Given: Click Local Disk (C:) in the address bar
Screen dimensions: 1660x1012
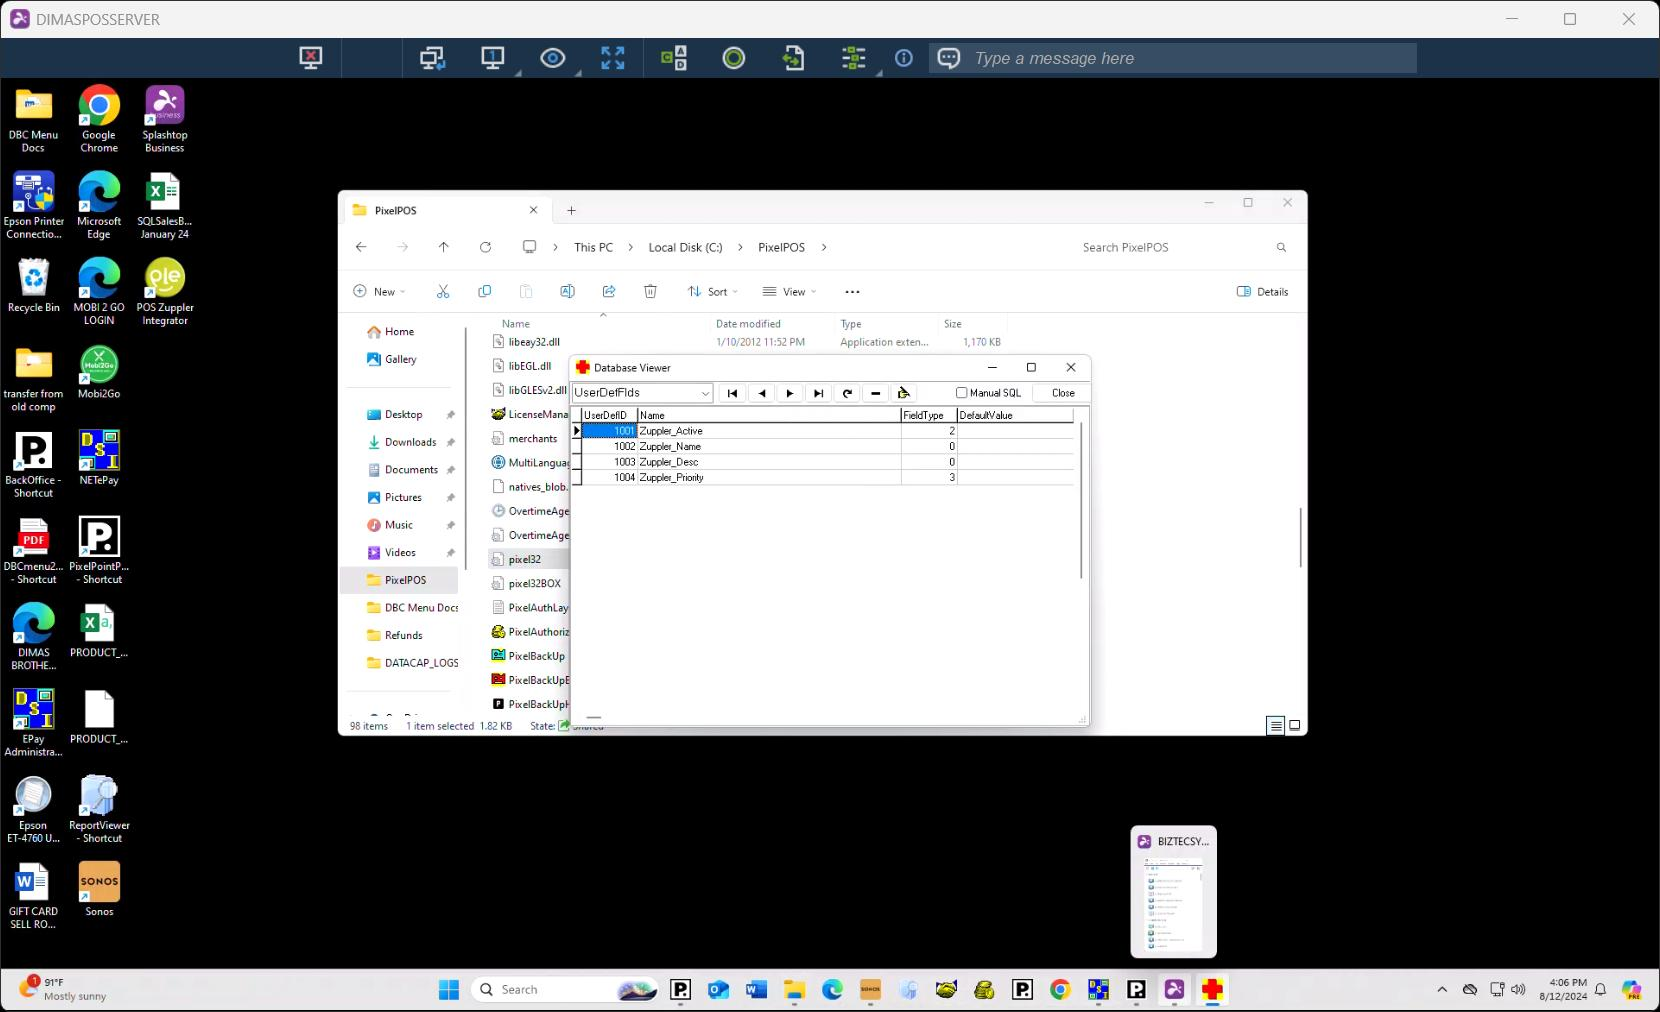Looking at the screenshot, I should coord(685,247).
